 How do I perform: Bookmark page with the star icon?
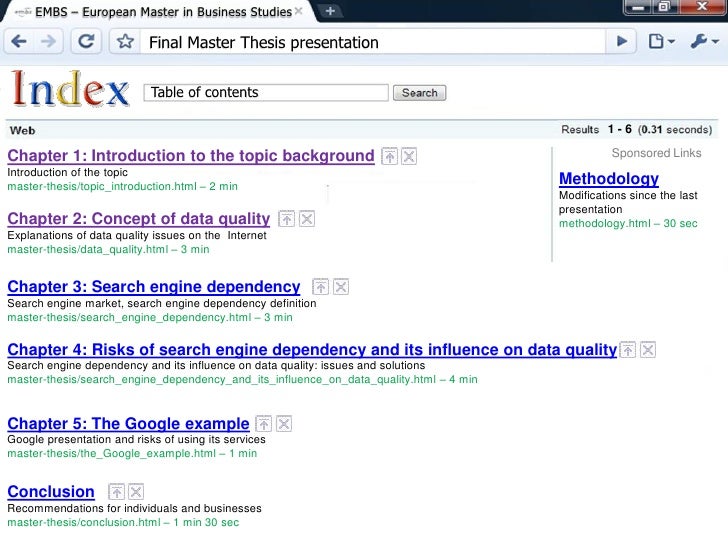point(125,42)
